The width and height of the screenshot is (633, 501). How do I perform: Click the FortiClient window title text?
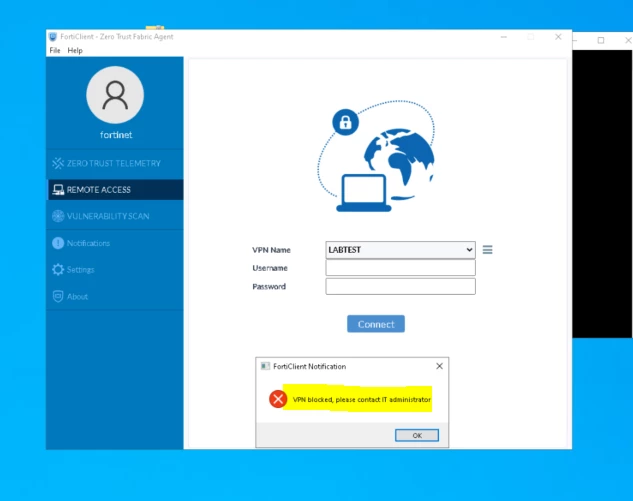pyautogui.click(x=117, y=37)
